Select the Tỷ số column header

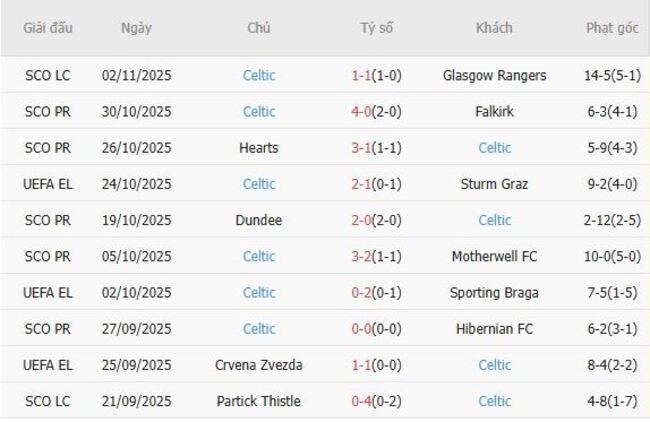(x=377, y=28)
